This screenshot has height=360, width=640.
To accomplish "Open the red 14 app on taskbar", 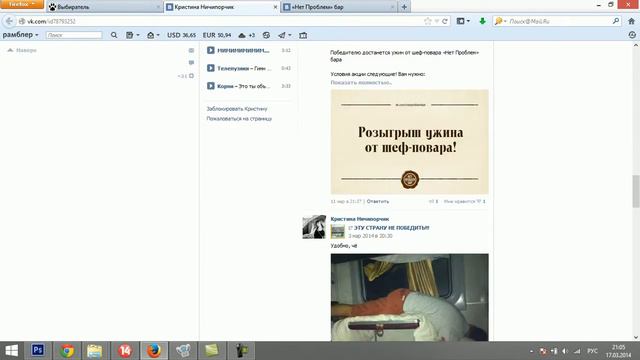I will tap(125, 351).
